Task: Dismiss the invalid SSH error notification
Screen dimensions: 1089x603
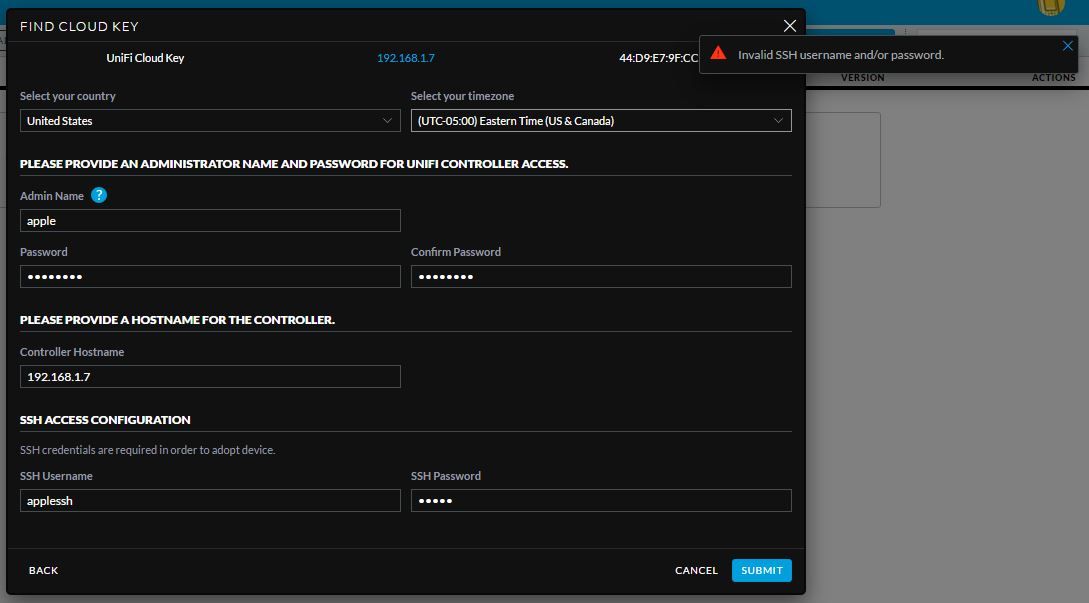Action: pyautogui.click(x=1068, y=46)
